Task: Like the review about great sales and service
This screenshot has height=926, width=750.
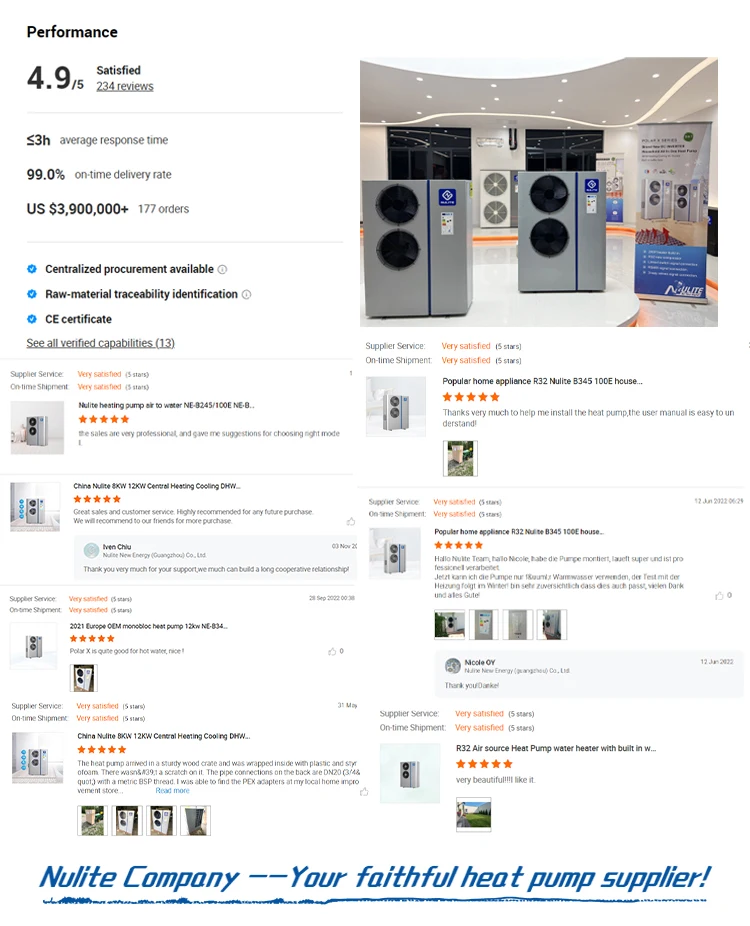Action: click(351, 521)
